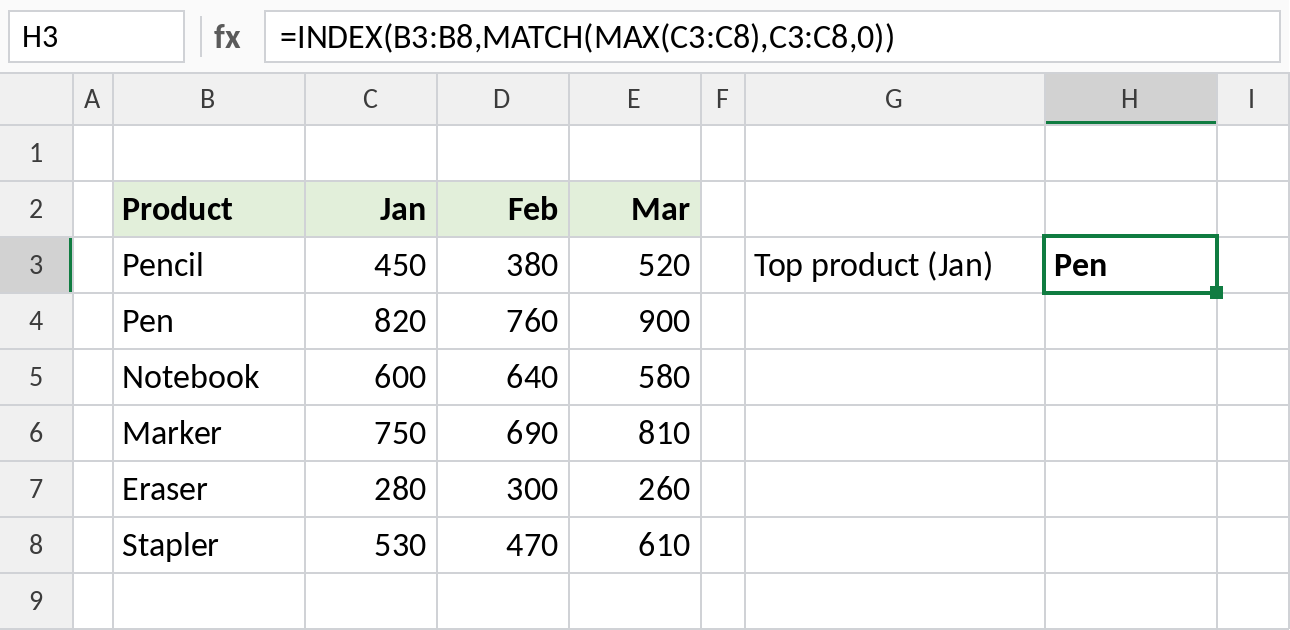Click Pencil's Mar value 520
1290x630 pixels.
point(635,265)
